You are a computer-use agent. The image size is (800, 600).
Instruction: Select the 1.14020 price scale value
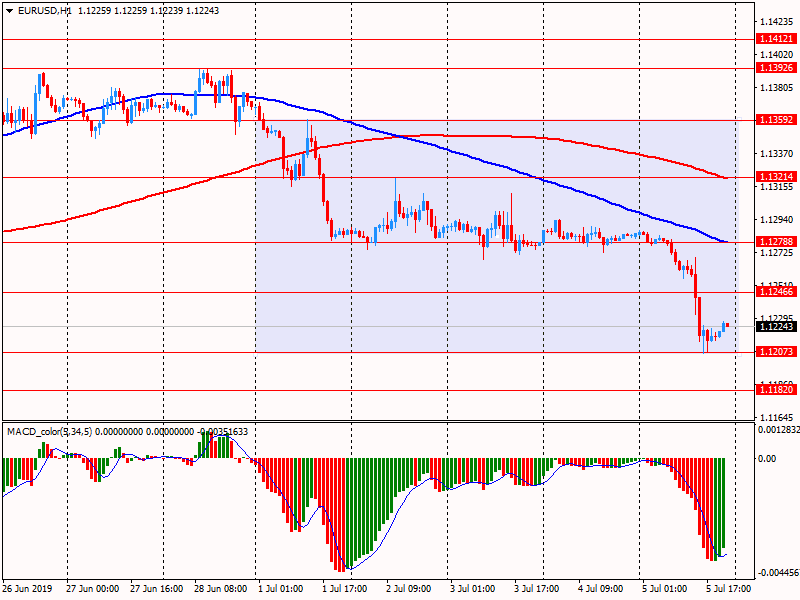[777, 55]
